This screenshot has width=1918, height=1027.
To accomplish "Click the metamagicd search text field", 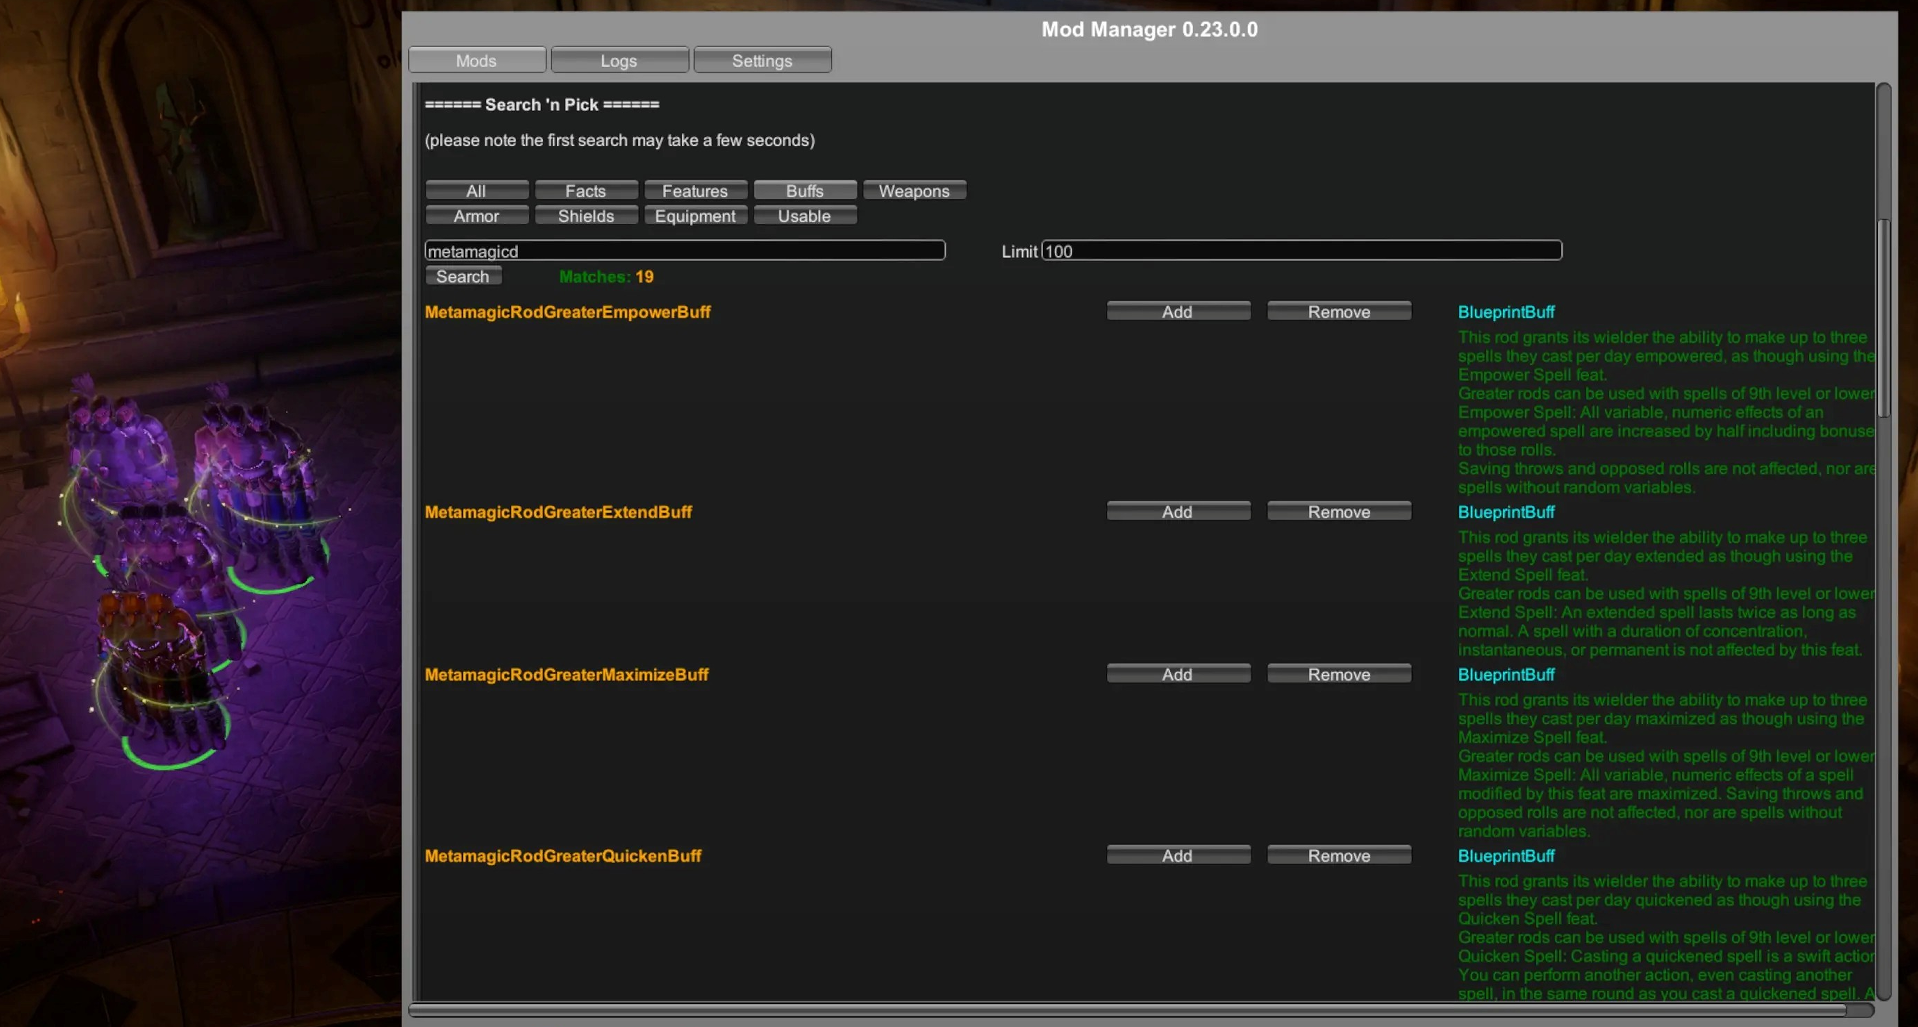I will 684,251.
